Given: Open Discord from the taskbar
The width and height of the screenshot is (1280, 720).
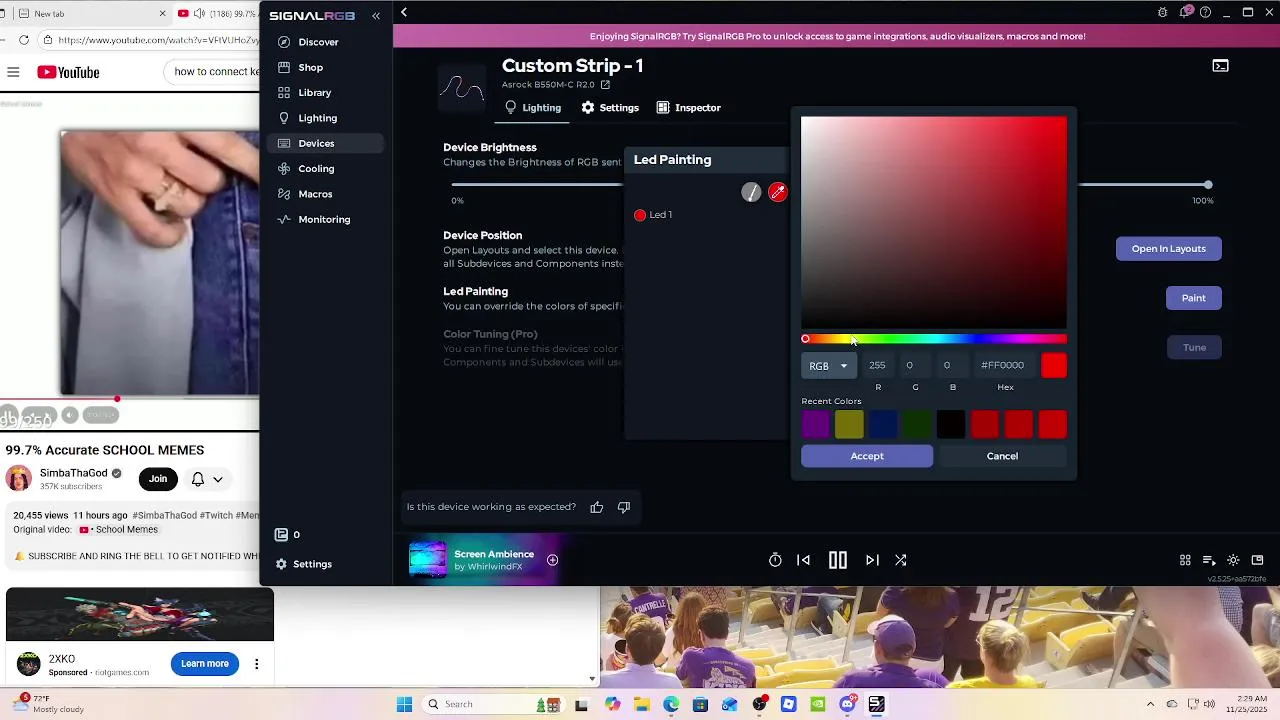Looking at the screenshot, I should tap(847, 704).
